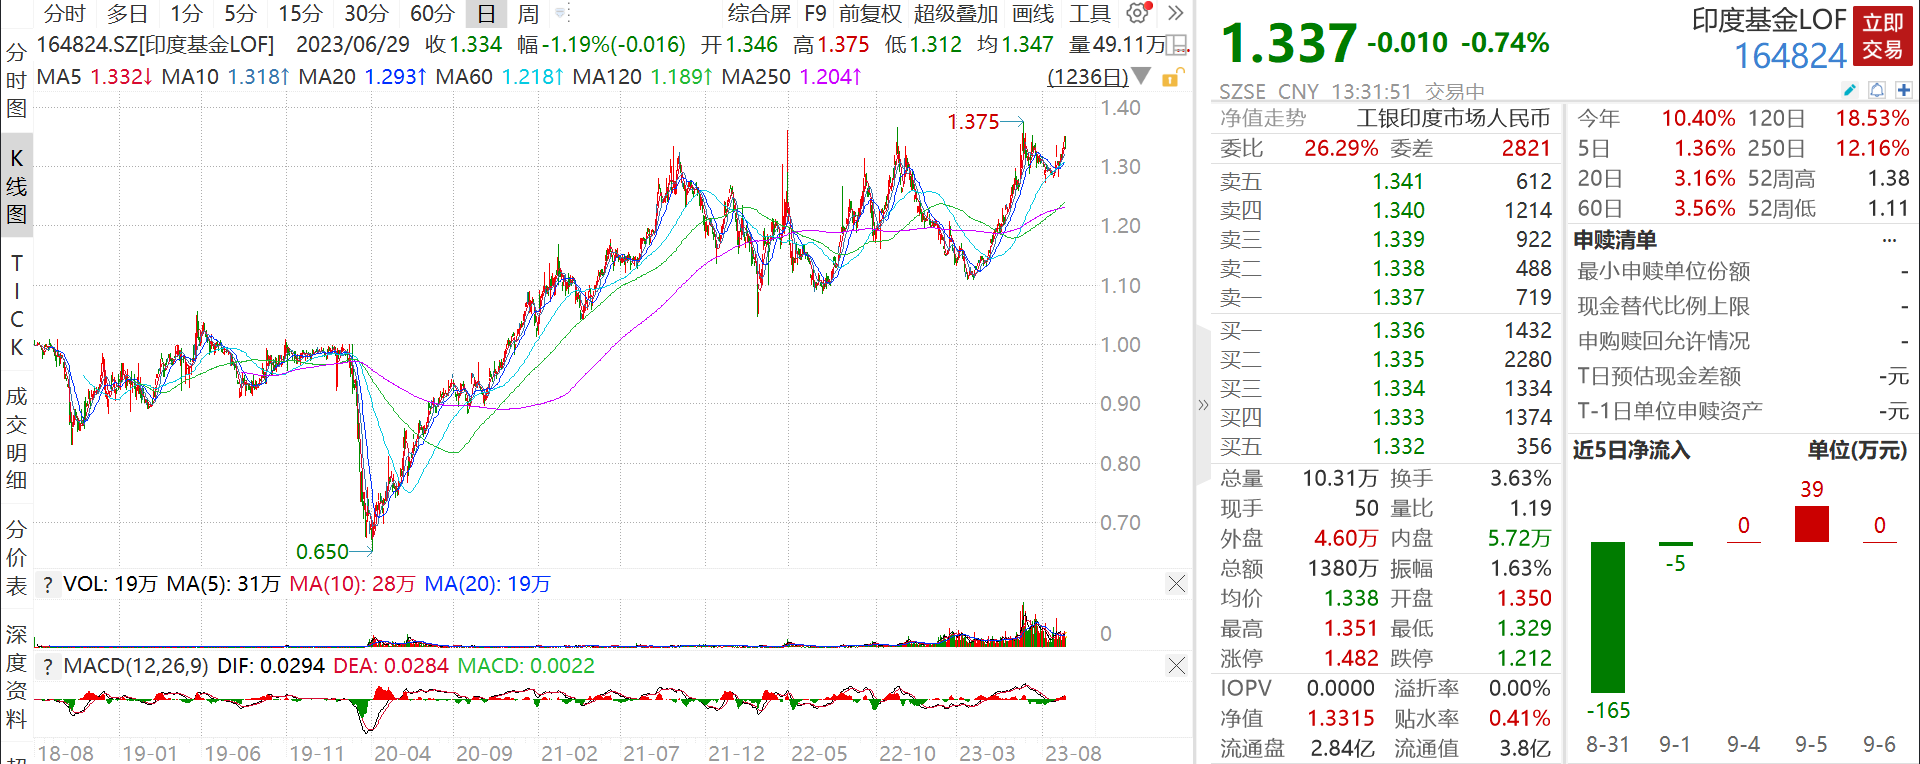Close the VOL indicator panel
1920x764 pixels.
click(1177, 584)
